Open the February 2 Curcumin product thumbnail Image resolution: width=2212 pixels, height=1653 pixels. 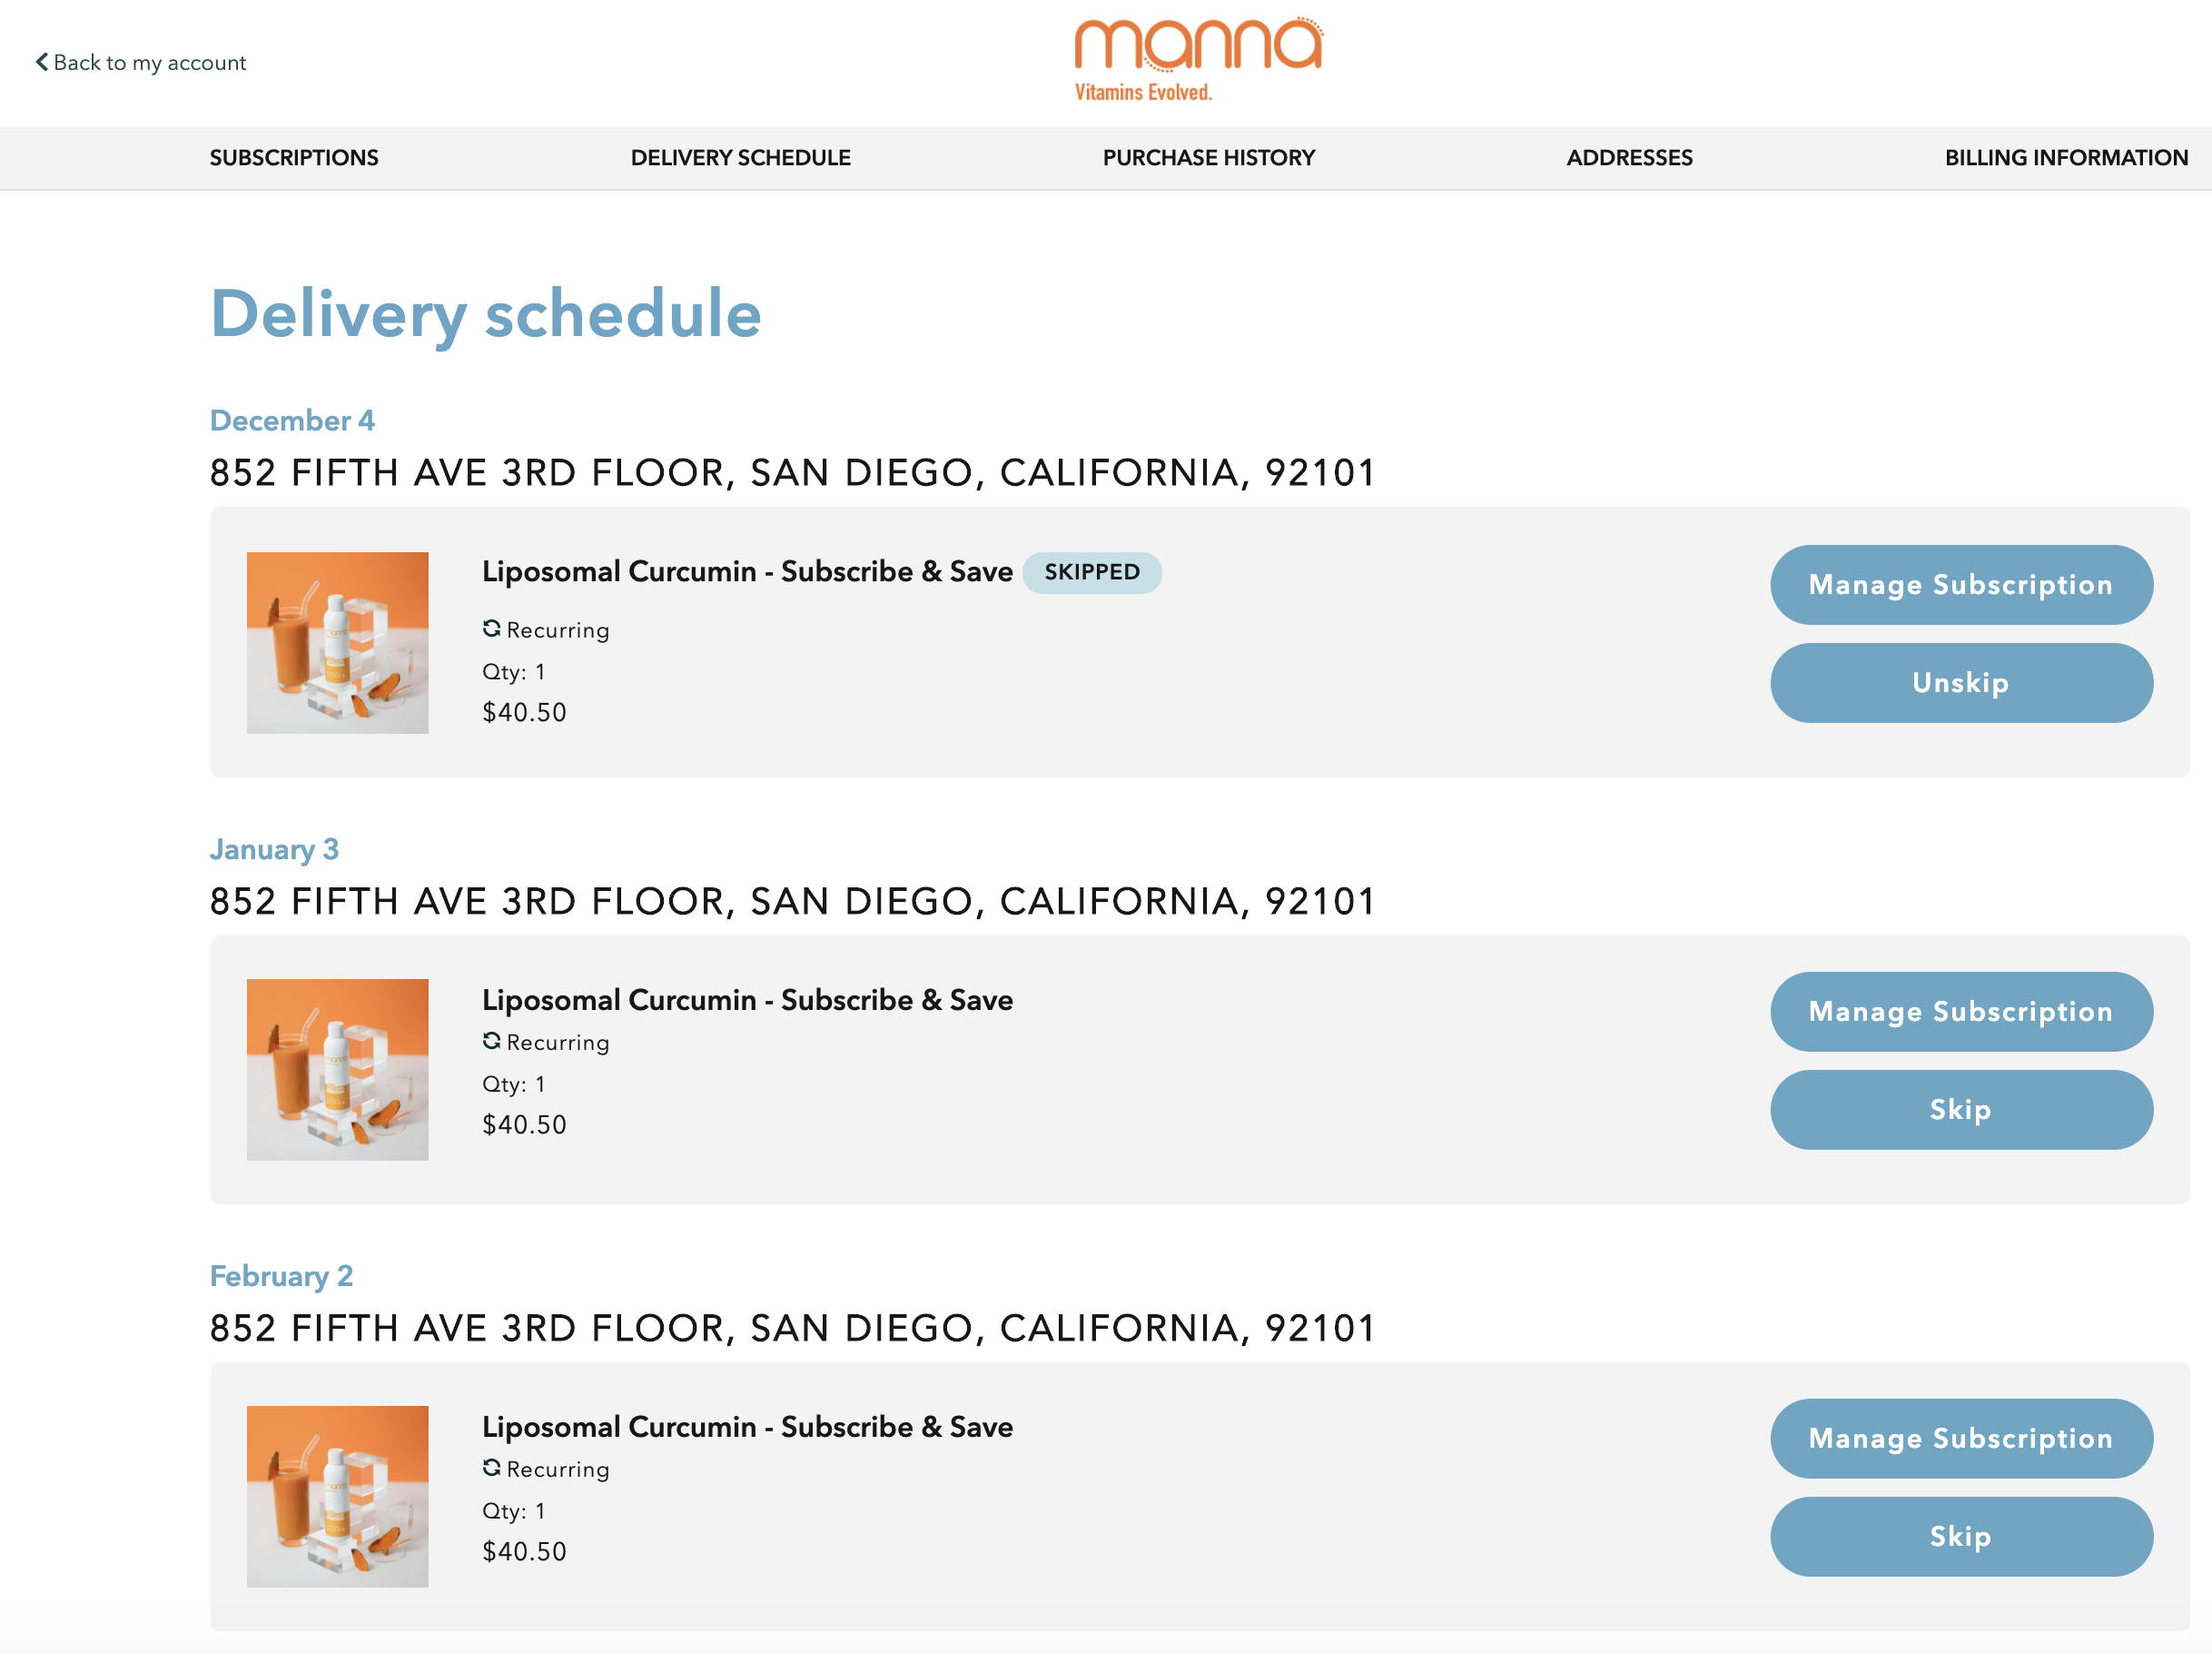click(x=338, y=1497)
